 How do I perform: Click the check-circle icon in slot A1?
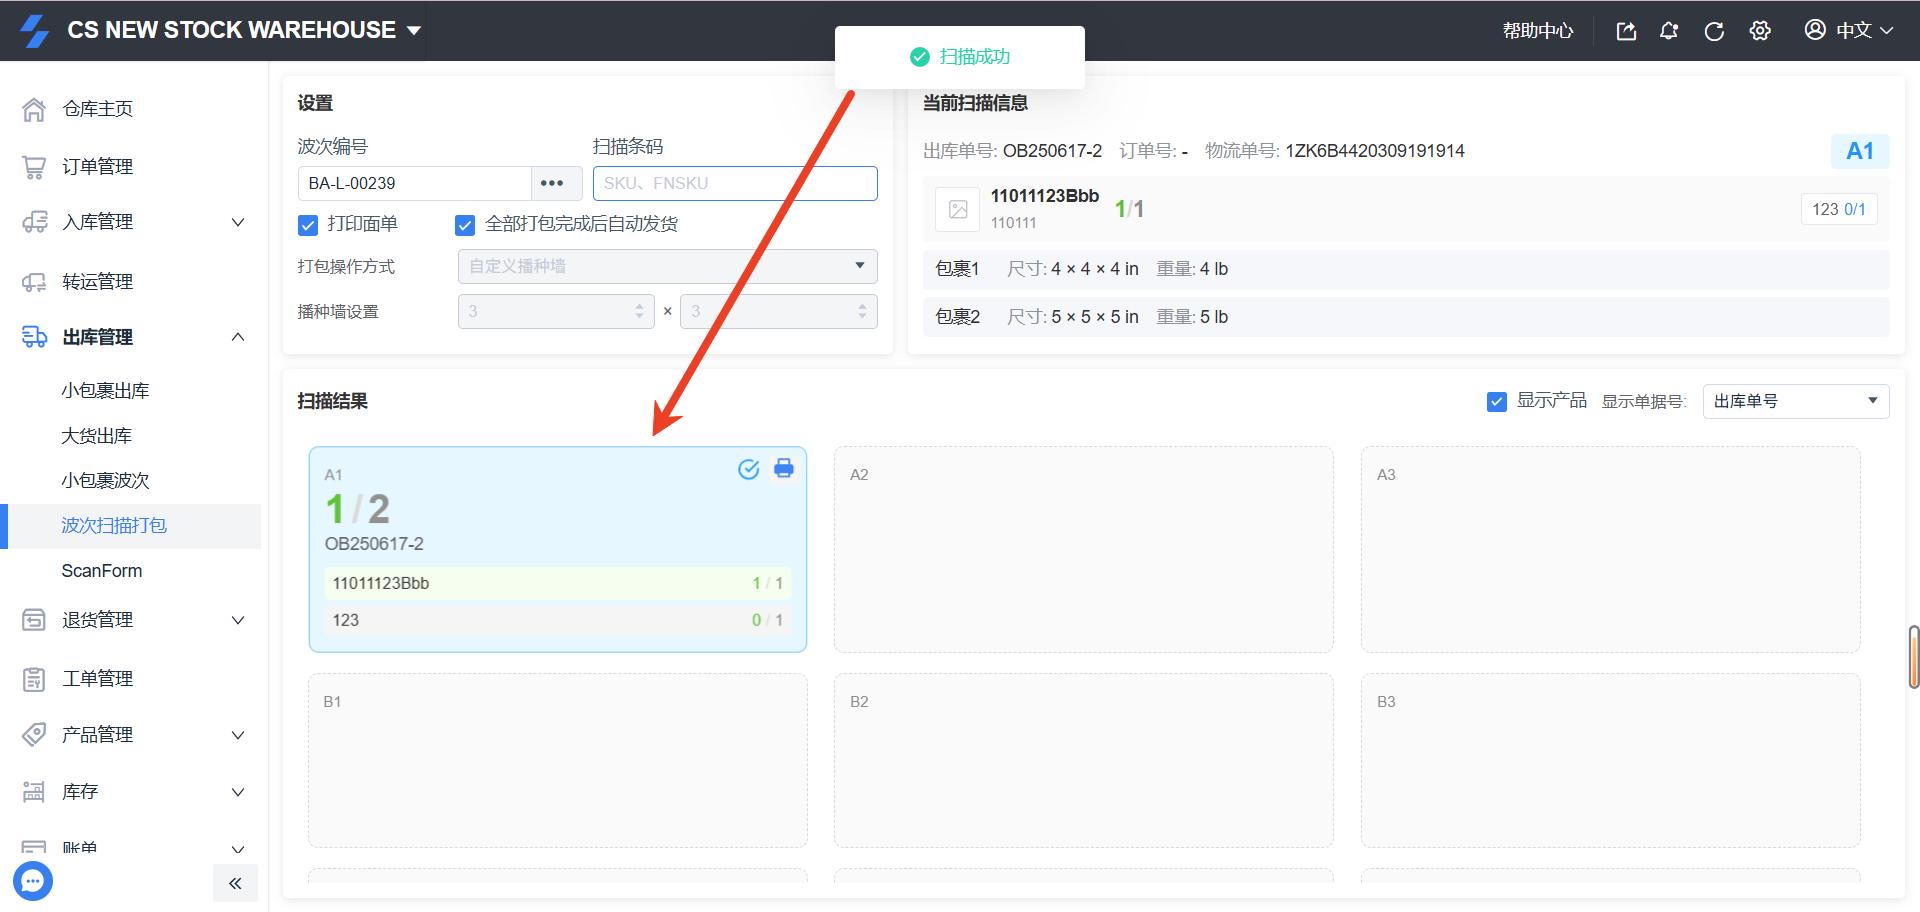tap(748, 469)
